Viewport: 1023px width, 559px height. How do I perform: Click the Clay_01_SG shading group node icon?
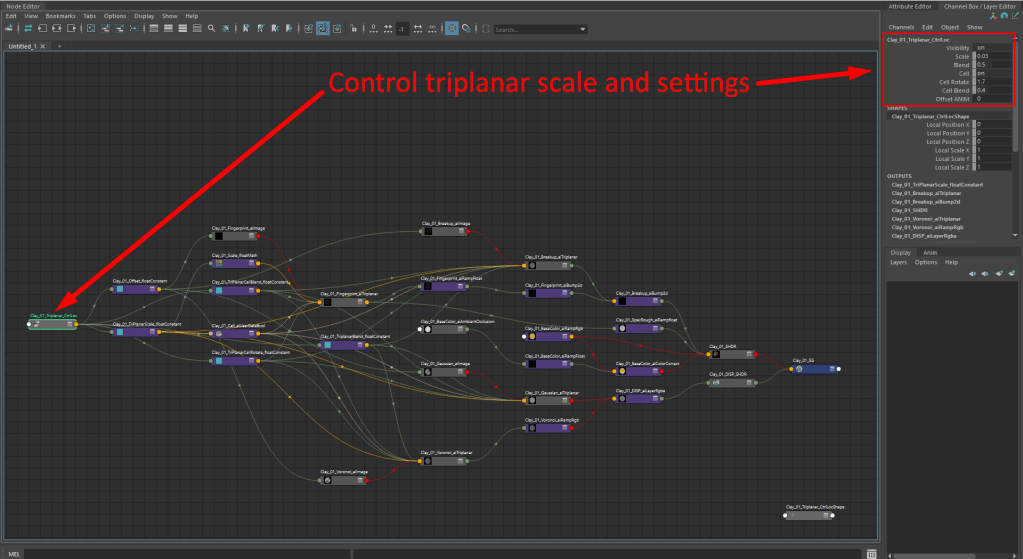(x=799, y=369)
